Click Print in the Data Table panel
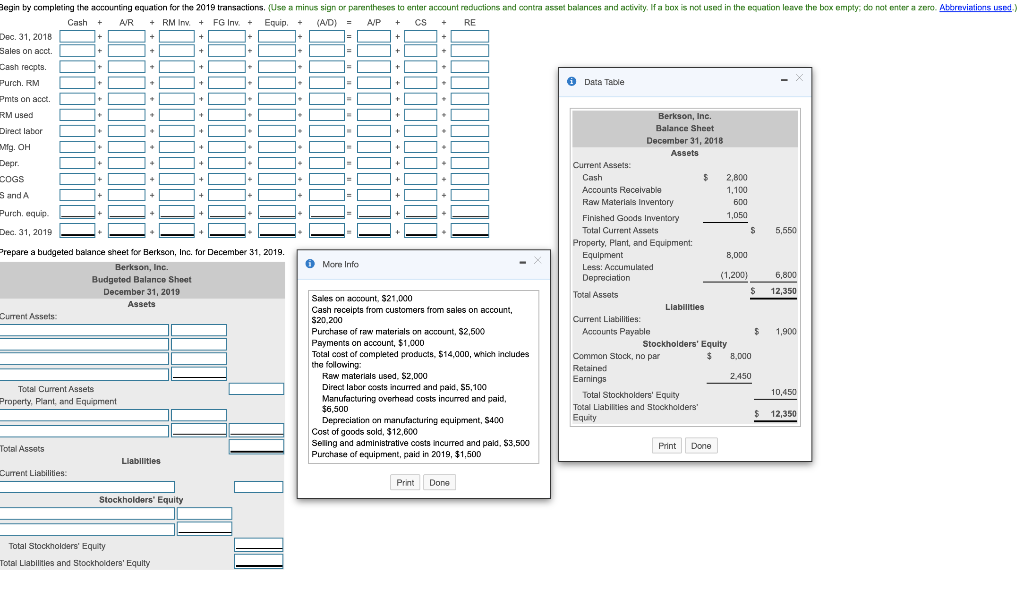 click(667, 445)
